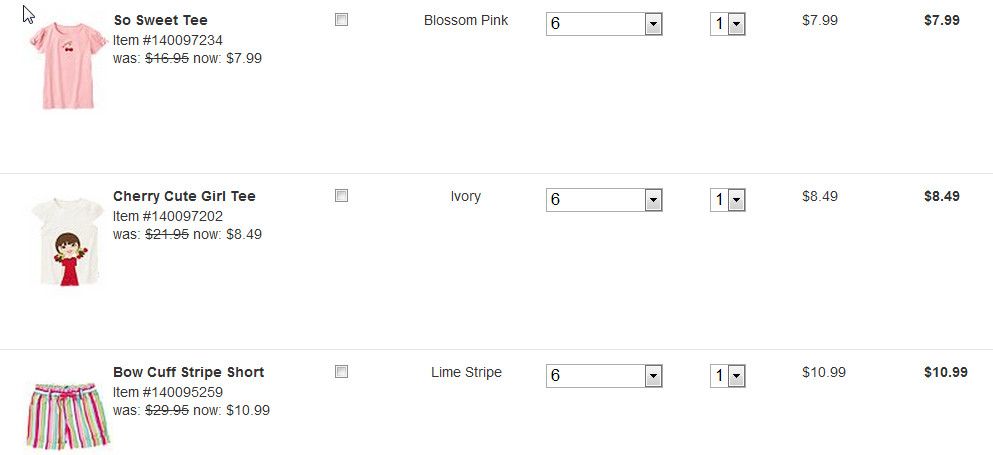
Task: Click item number 140097234 text
Action: tap(168, 40)
